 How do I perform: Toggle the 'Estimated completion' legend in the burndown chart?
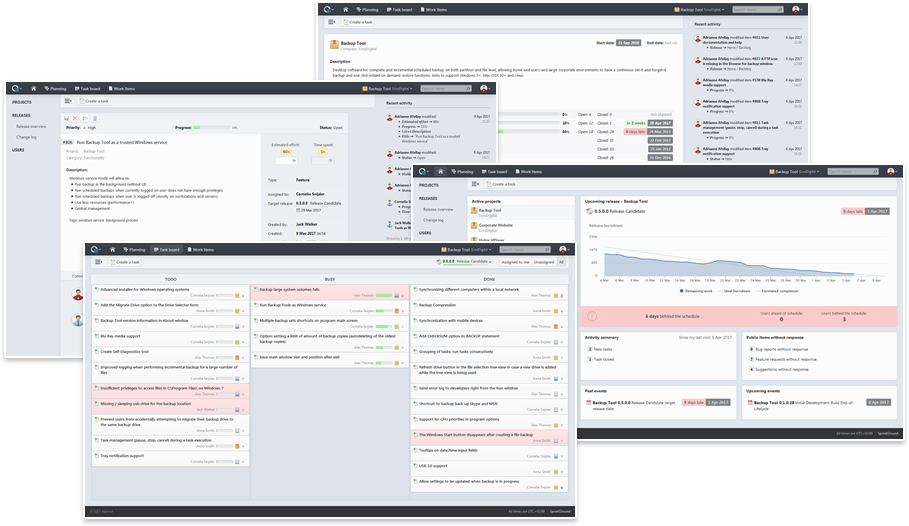coord(777,291)
